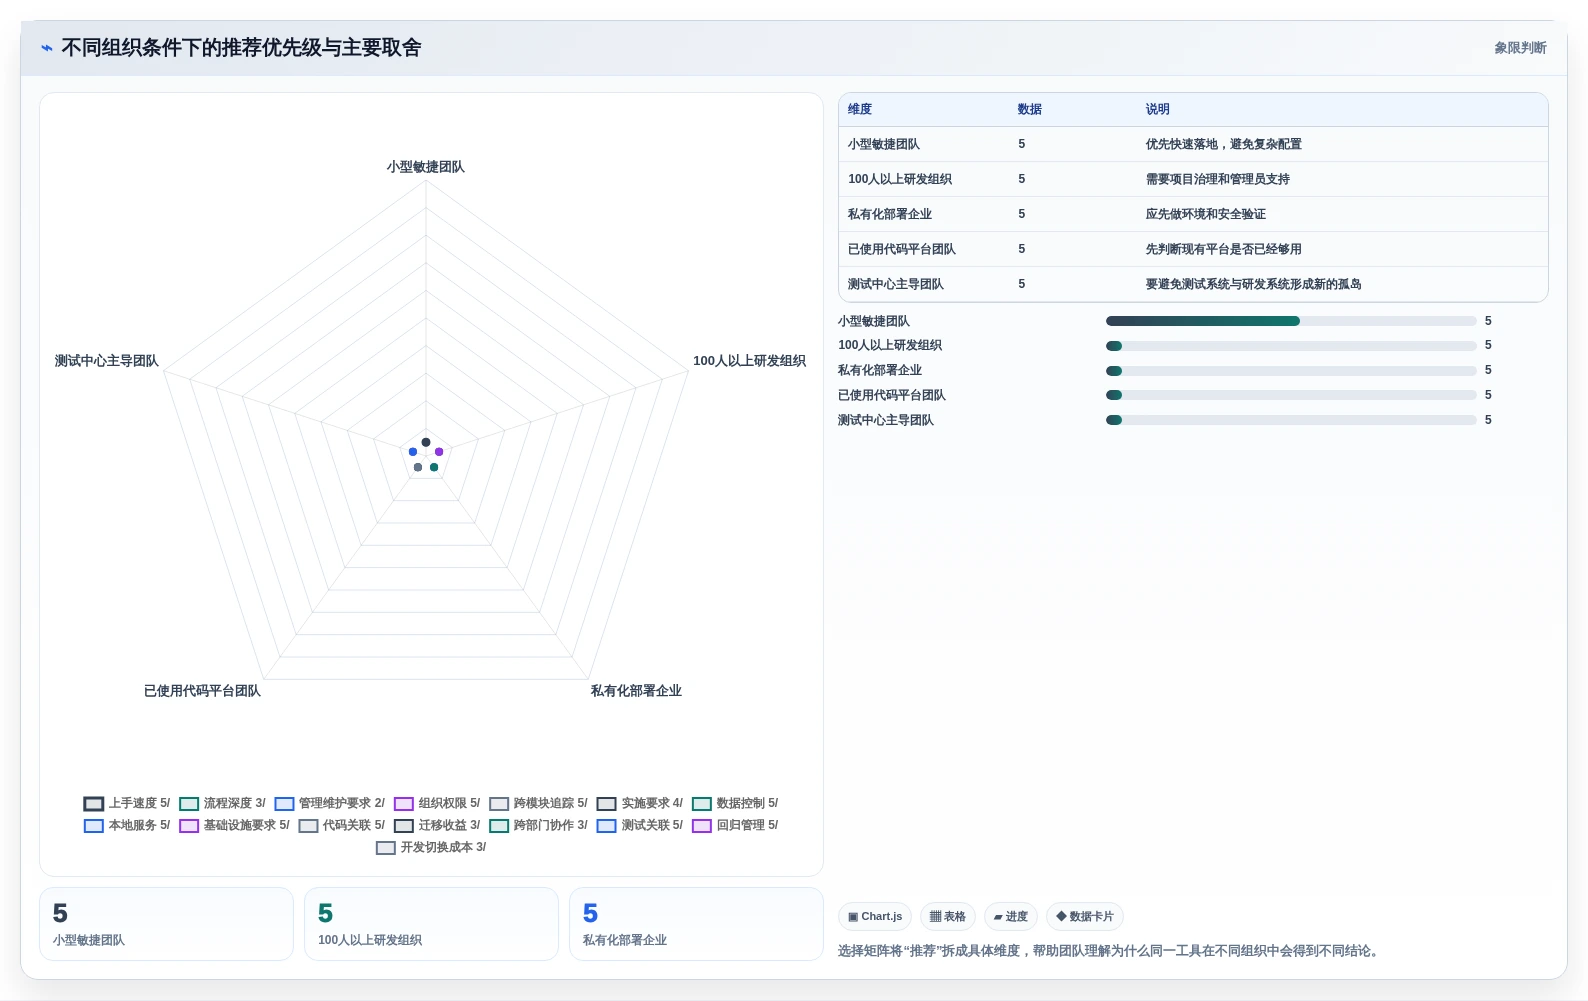Click the 测试中心主导团队 progress bar
The image size is (1588, 1001).
1291,420
